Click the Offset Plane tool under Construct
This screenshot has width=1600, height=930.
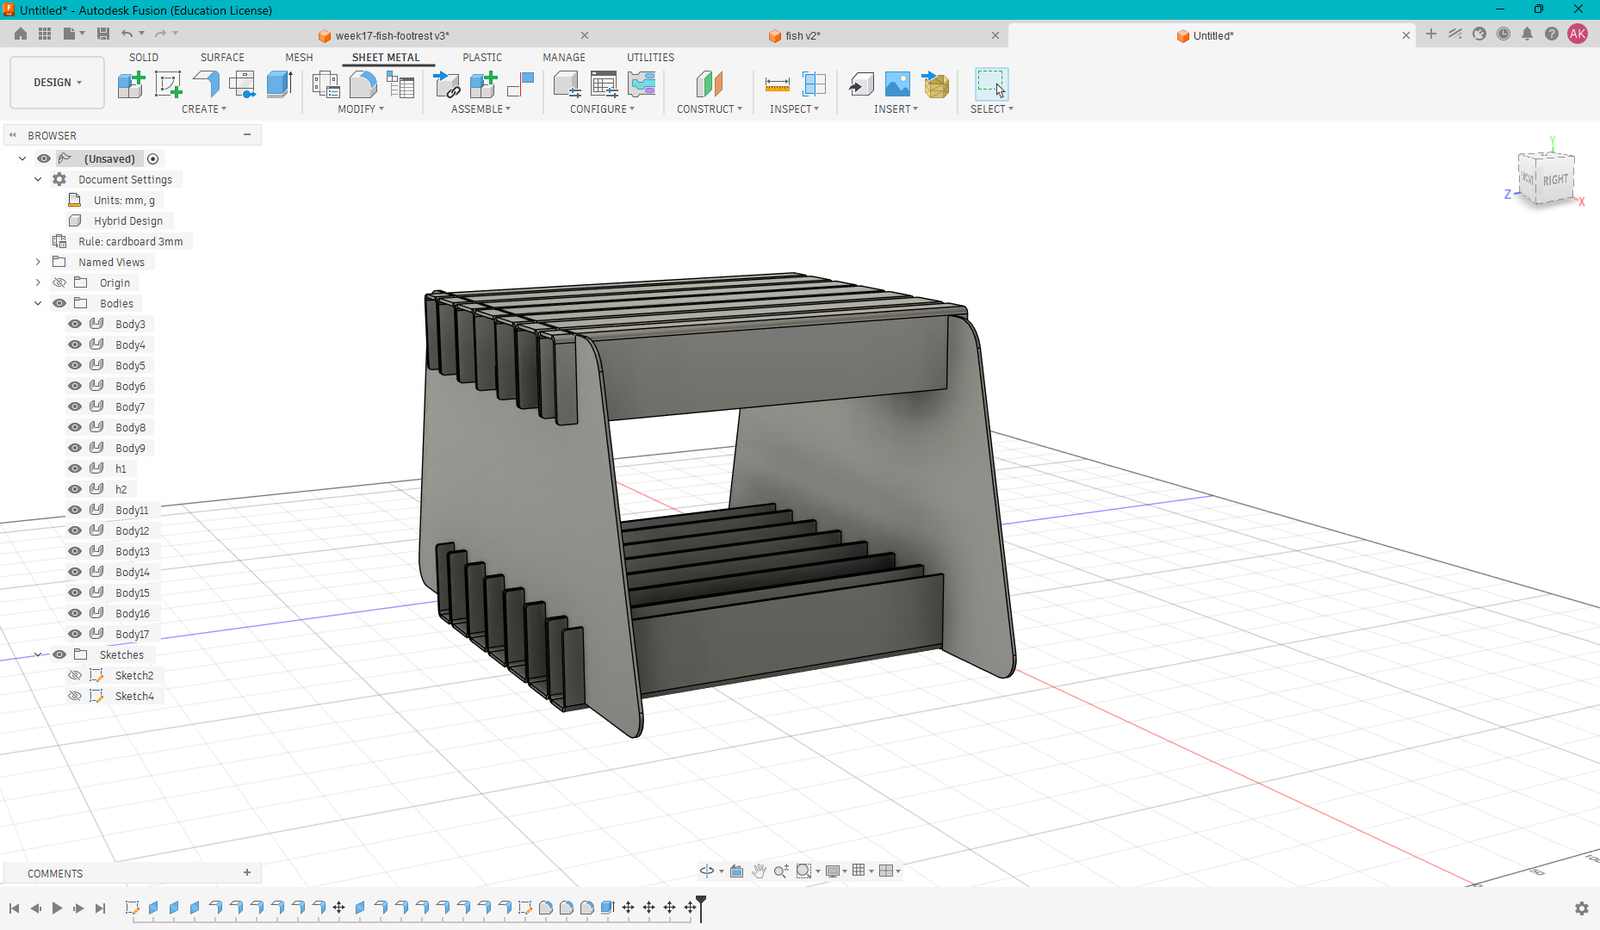pos(709,84)
